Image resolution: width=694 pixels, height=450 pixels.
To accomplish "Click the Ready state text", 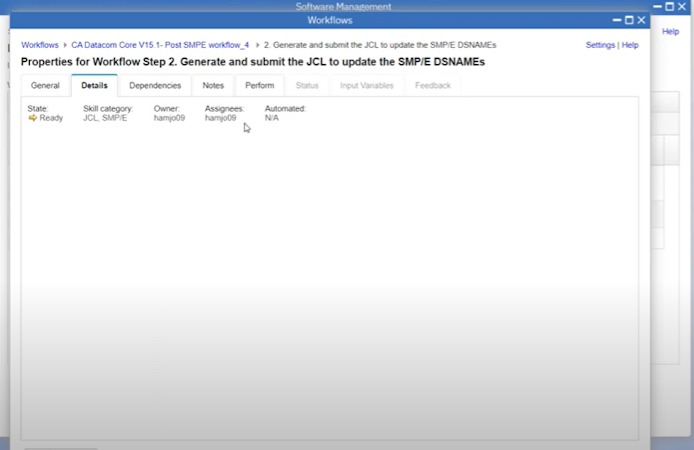I will click(x=51, y=118).
